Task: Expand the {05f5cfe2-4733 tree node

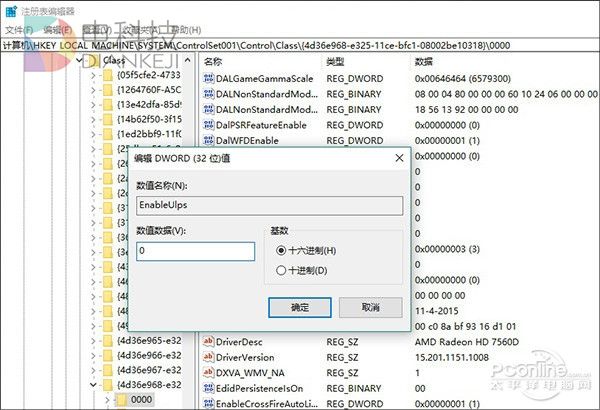Action: (x=93, y=75)
